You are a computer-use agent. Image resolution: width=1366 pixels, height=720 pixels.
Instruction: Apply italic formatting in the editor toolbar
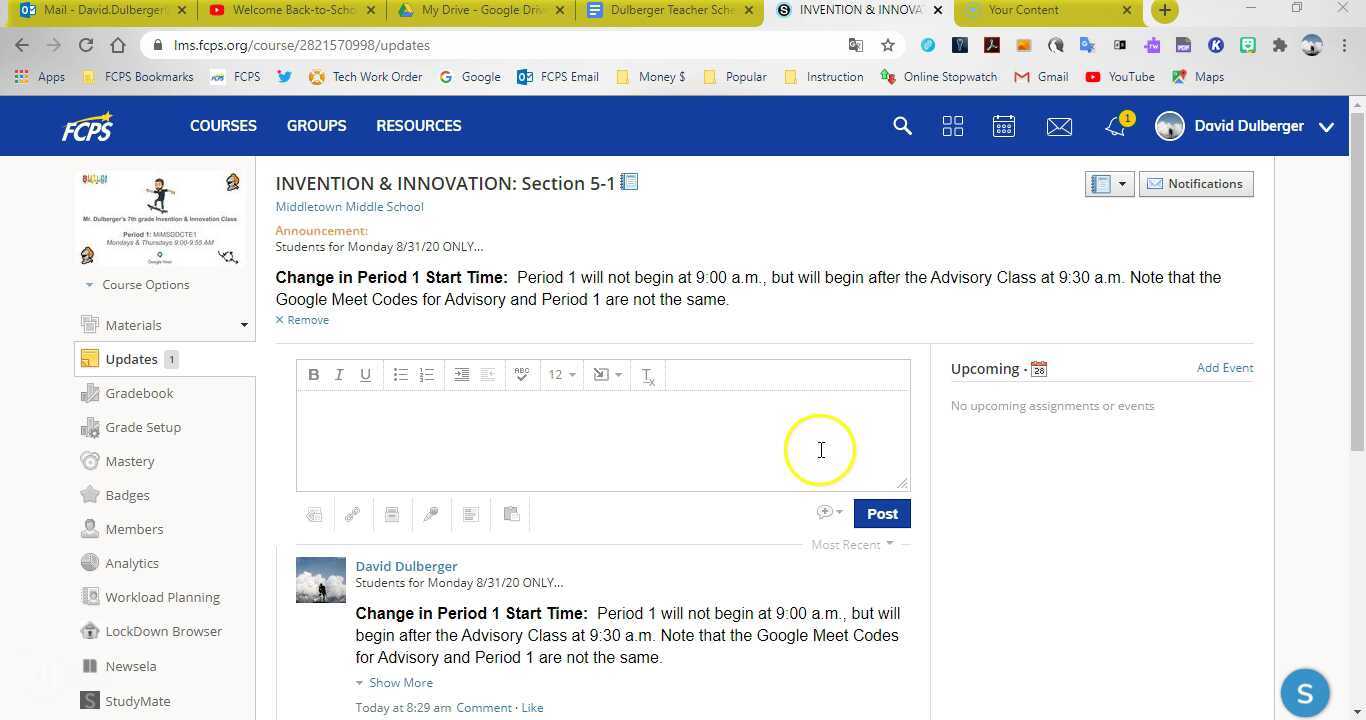pos(339,374)
